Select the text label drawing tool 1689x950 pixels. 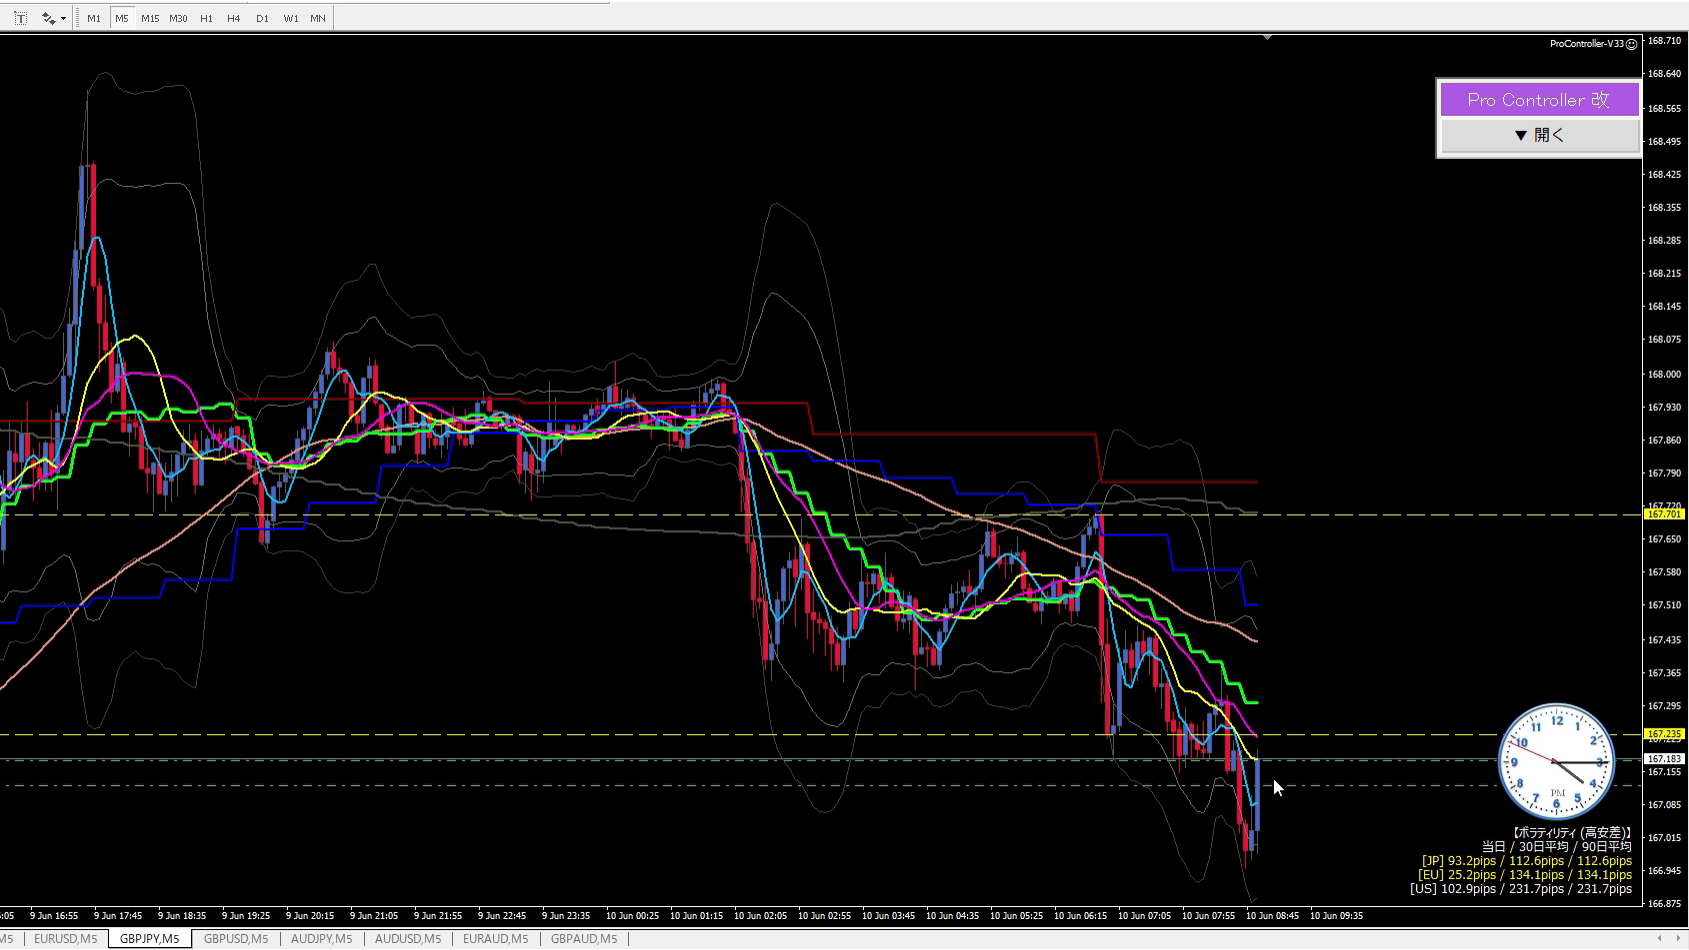[20, 18]
